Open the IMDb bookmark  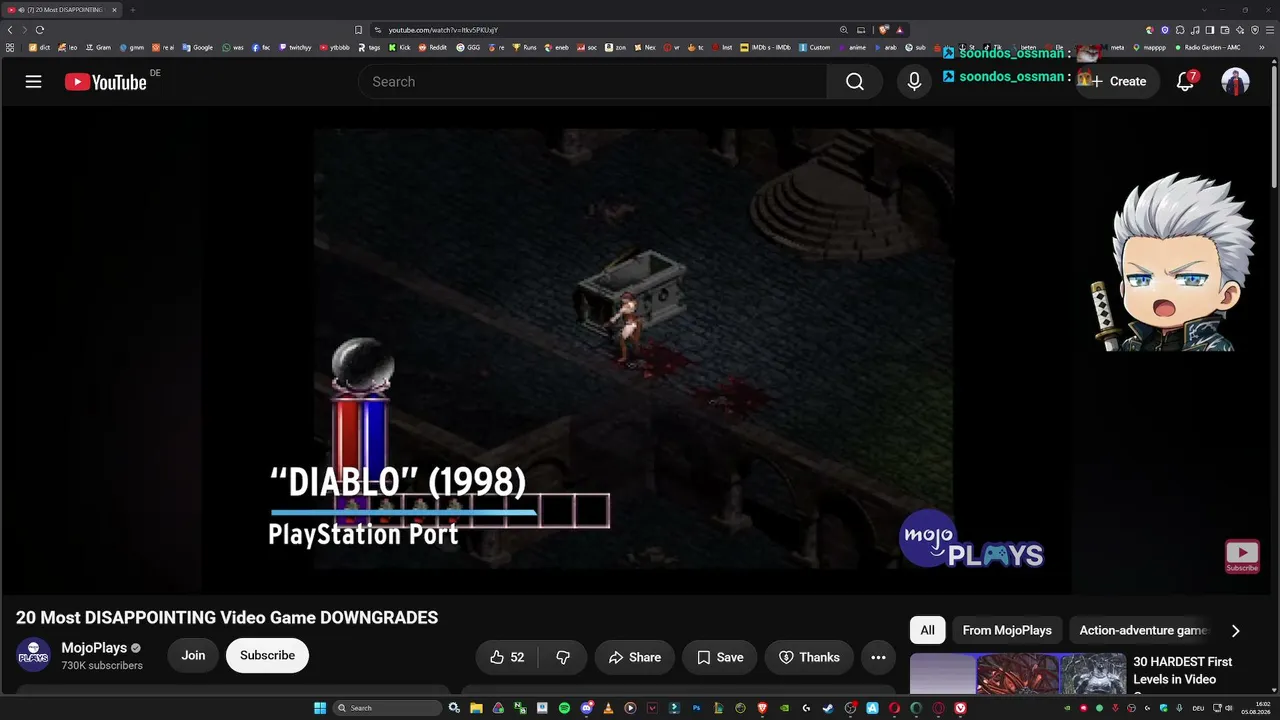[x=766, y=47]
